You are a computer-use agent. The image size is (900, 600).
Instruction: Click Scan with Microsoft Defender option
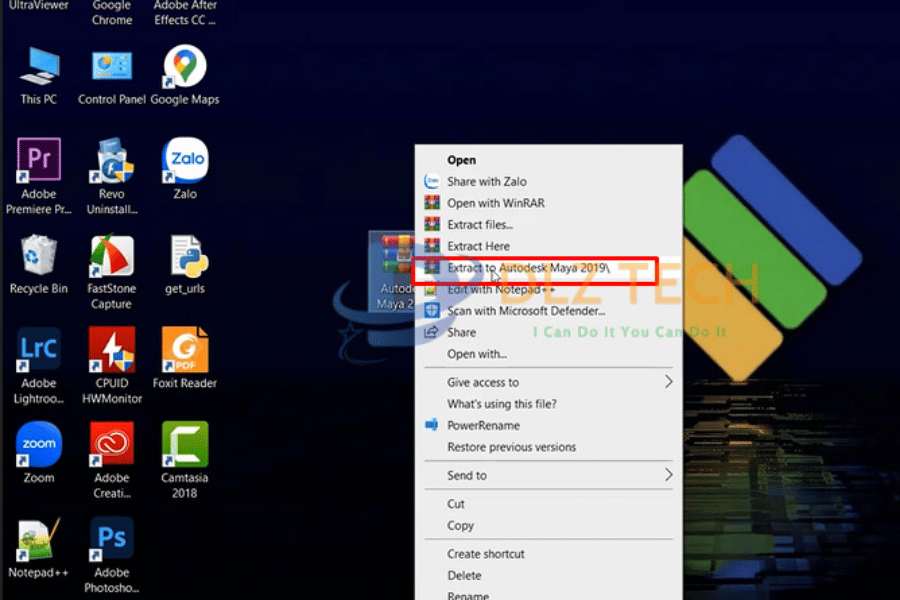point(526,311)
